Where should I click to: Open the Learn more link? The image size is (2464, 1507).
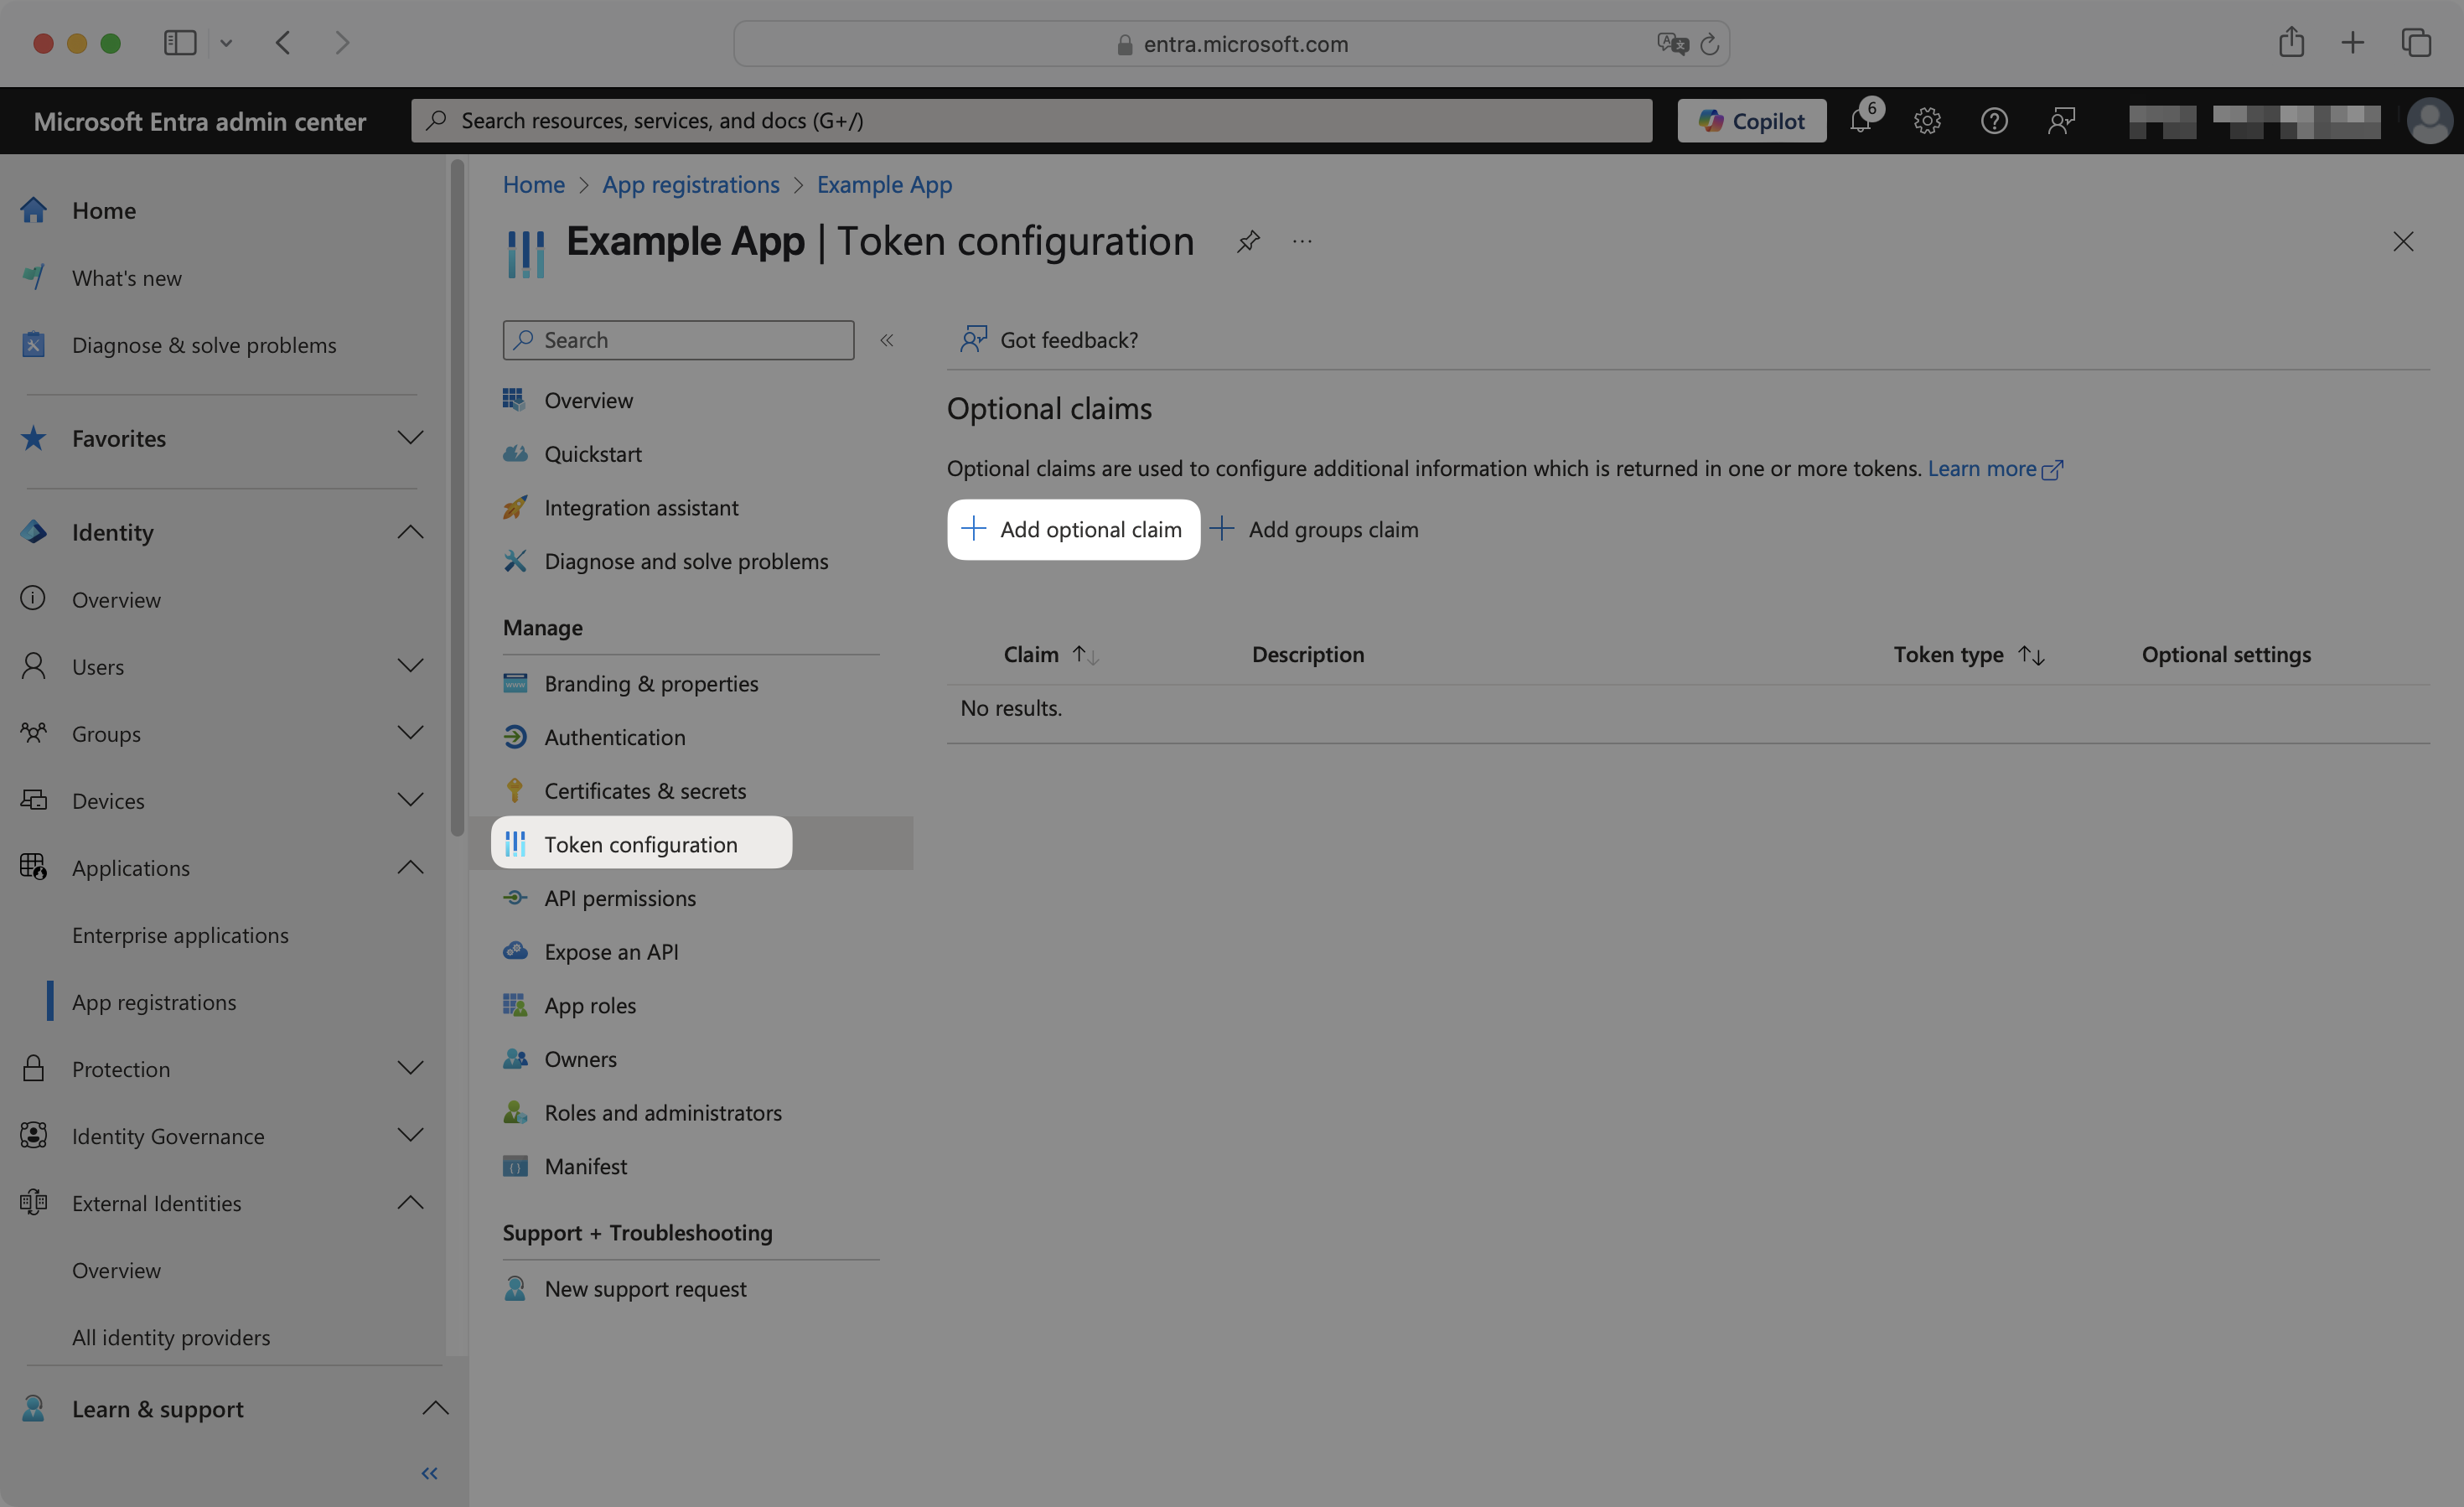(x=1983, y=467)
